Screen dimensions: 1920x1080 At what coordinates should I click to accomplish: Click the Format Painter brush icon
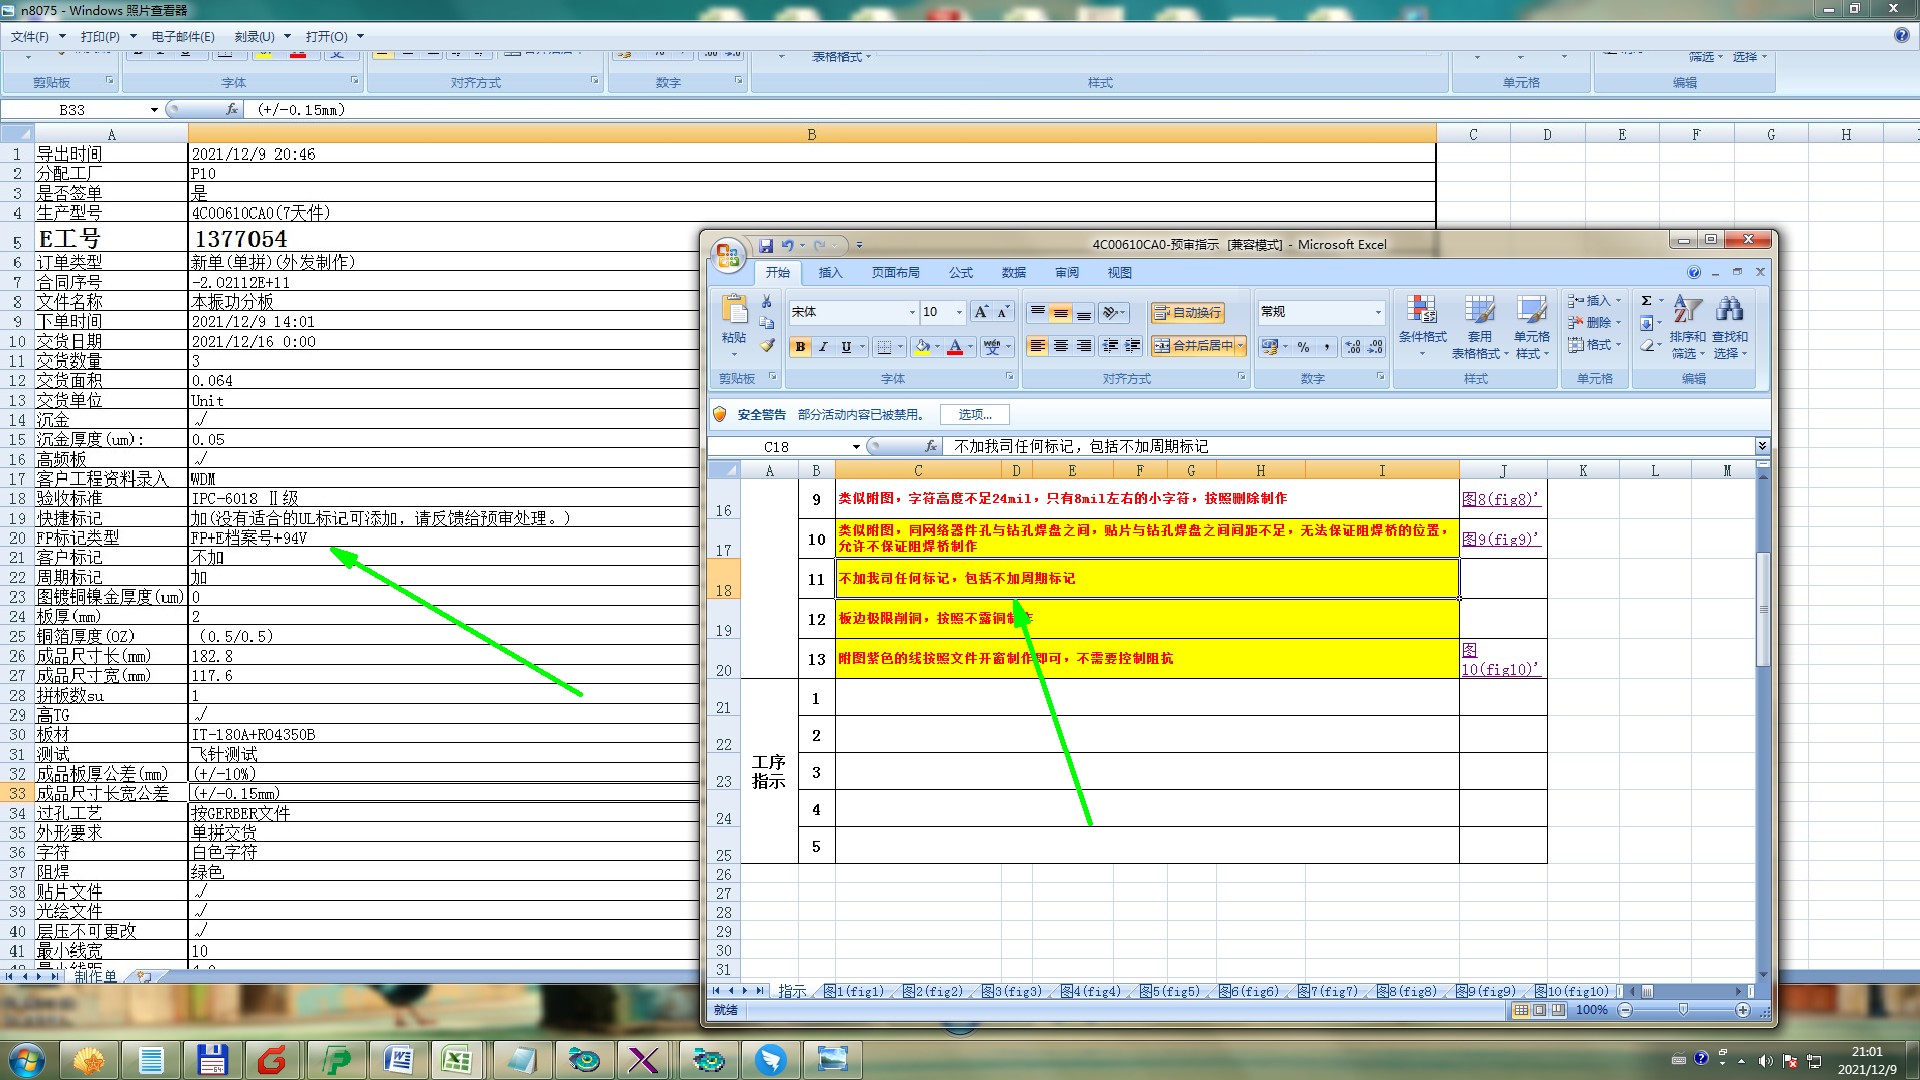click(767, 345)
